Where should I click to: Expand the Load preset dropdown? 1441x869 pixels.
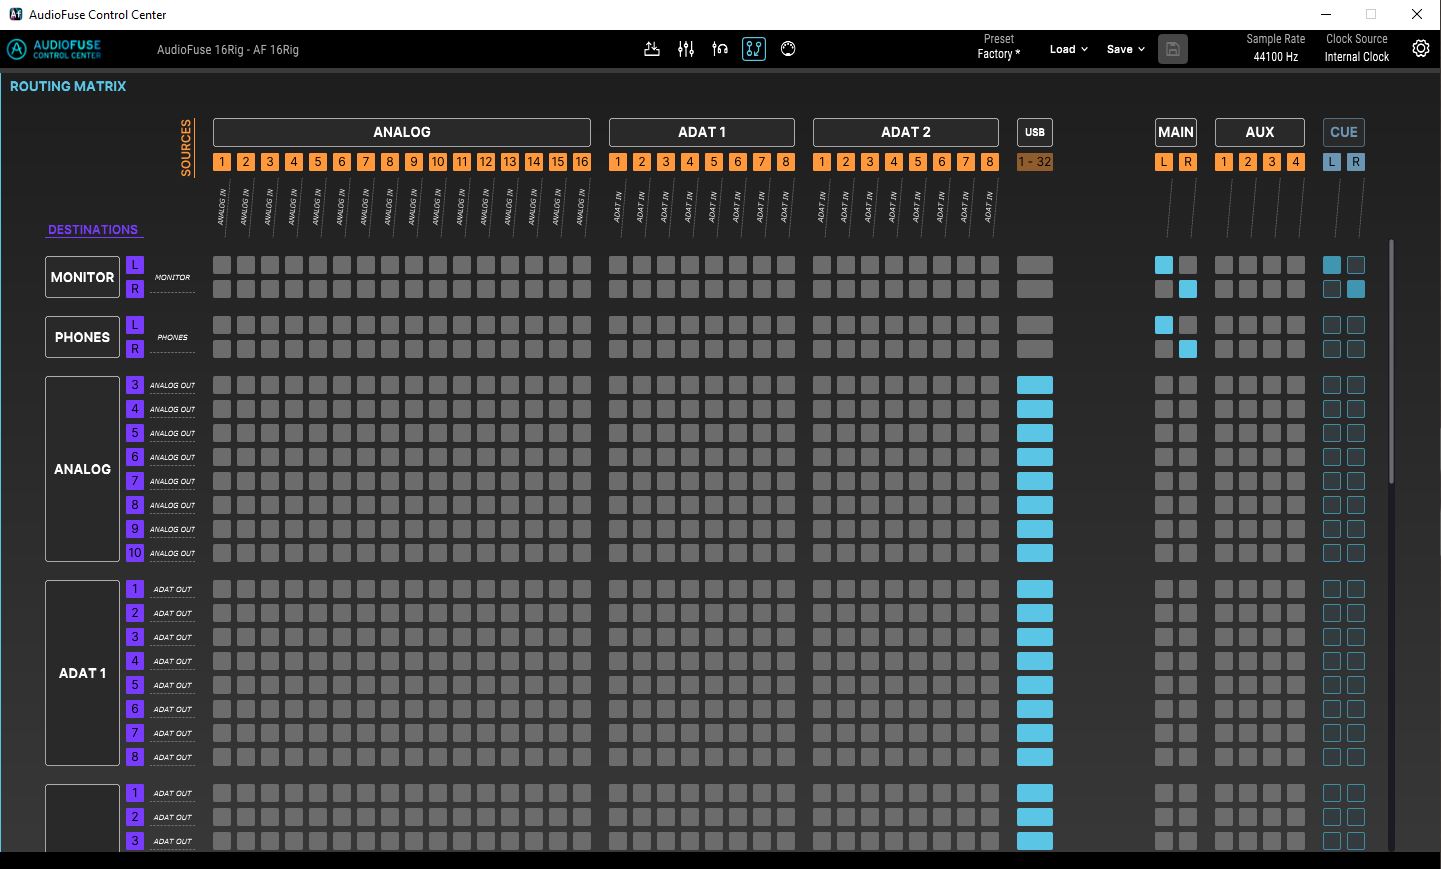(1068, 49)
